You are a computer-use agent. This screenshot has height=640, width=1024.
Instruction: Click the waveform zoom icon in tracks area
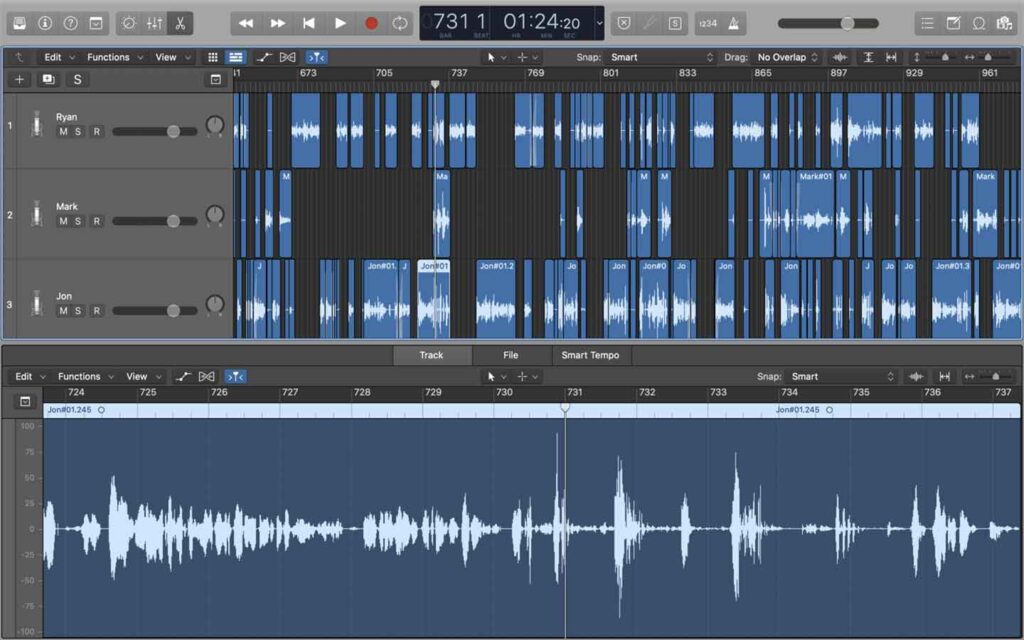pyautogui.click(x=840, y=57)
